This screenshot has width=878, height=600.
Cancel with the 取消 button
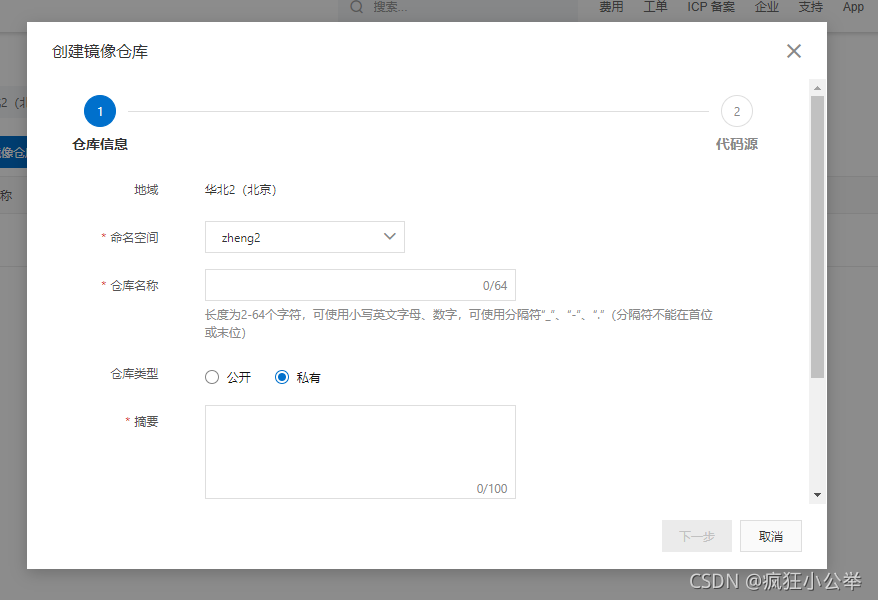[x=770, y=536]
